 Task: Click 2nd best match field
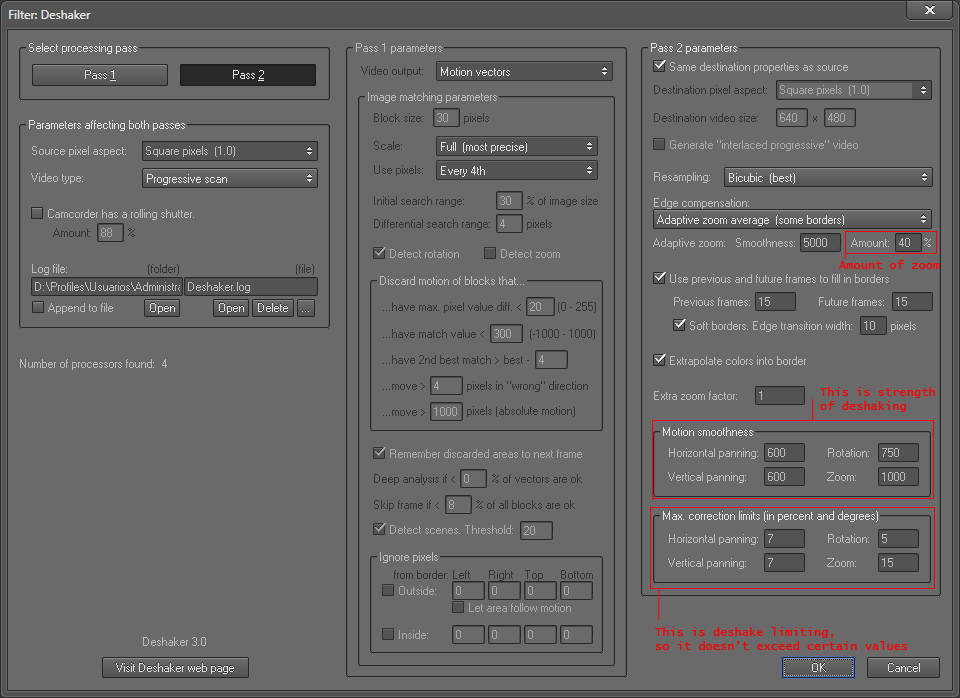551,359
